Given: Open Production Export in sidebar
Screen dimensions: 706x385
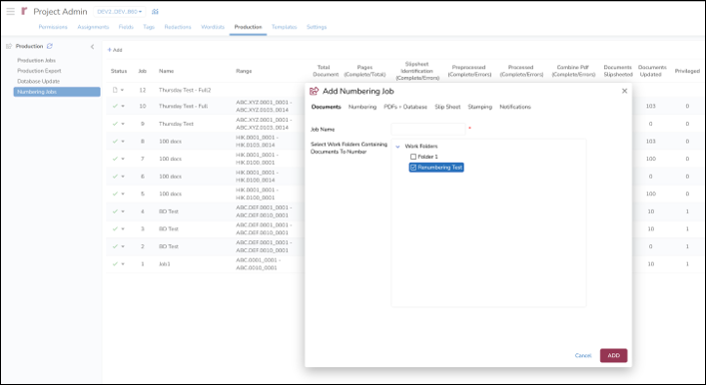Looking at the screenshot, I should (39, 71).
